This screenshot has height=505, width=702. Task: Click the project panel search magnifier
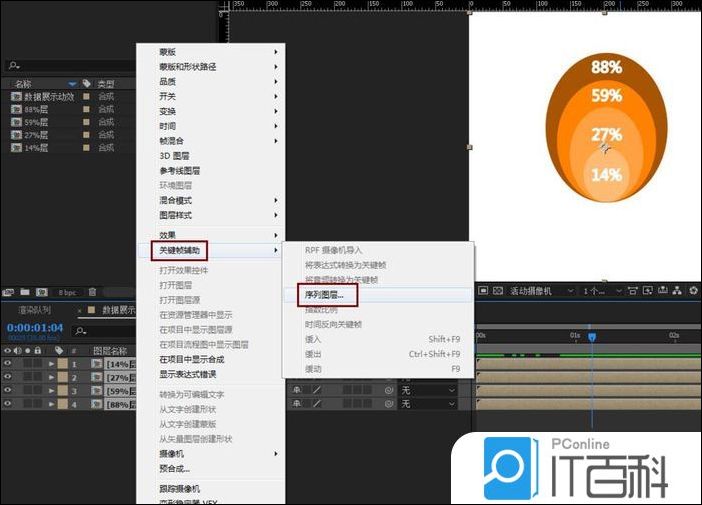14,65
